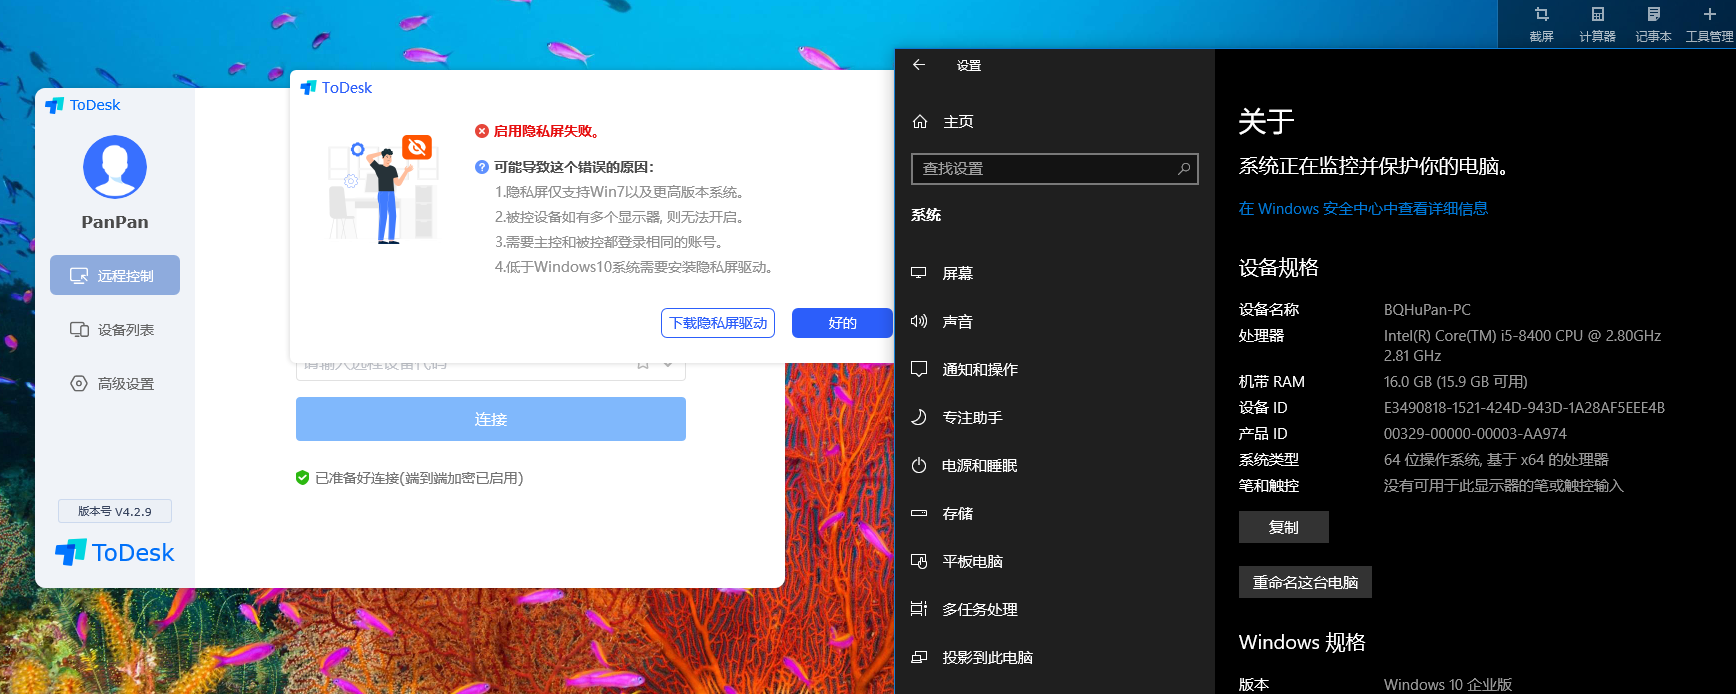Click the 设置 title in the Settings window

(x=968, y=66)
